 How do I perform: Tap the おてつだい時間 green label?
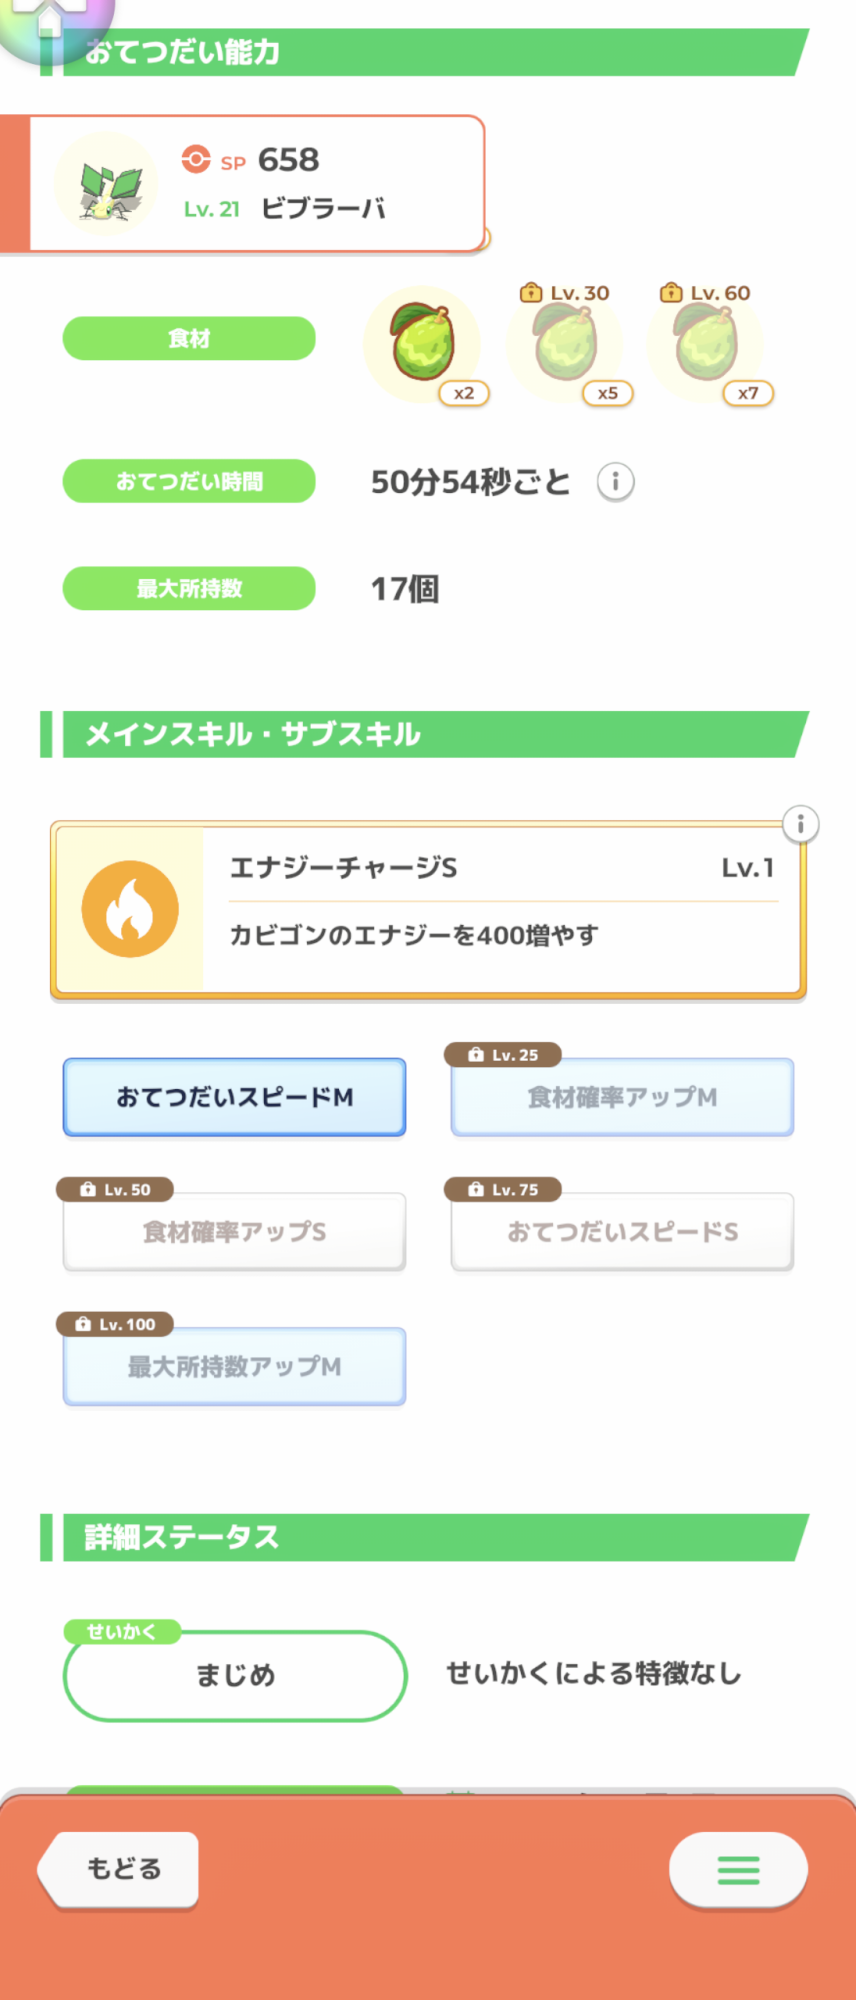tap(189, 482)
